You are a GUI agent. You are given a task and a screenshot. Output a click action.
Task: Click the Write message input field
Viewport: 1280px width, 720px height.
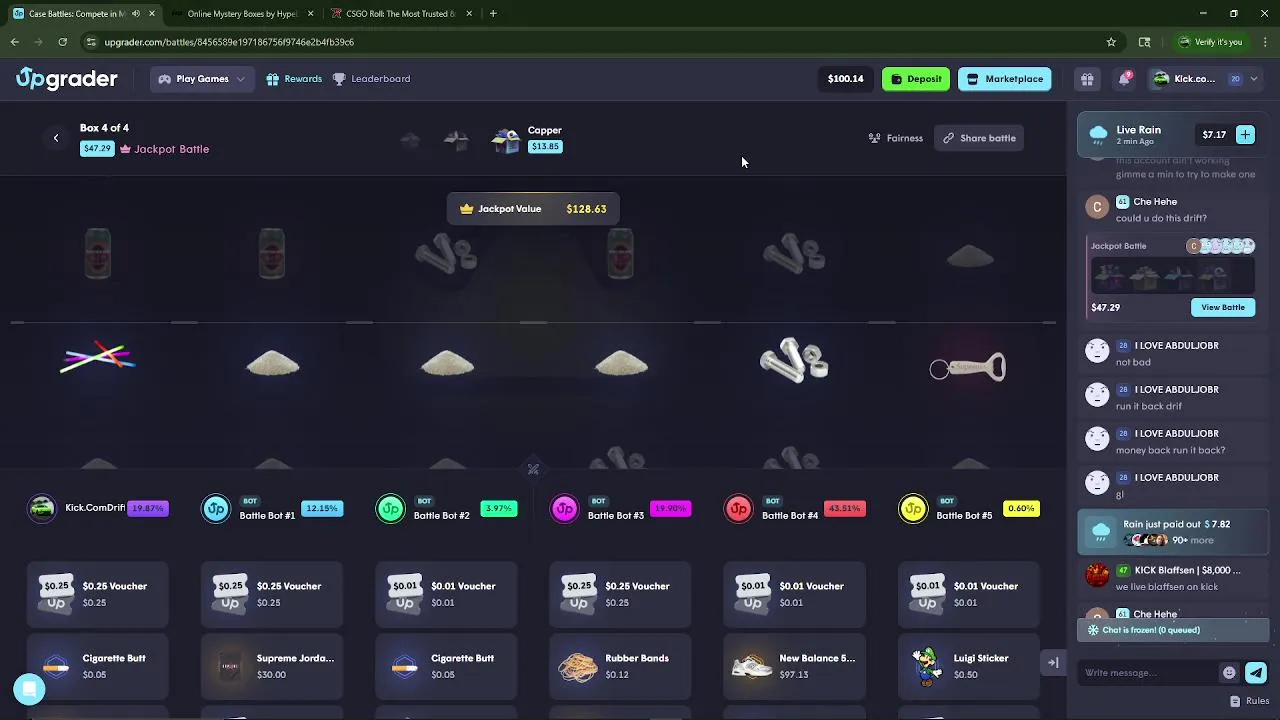coord(1150,673)
